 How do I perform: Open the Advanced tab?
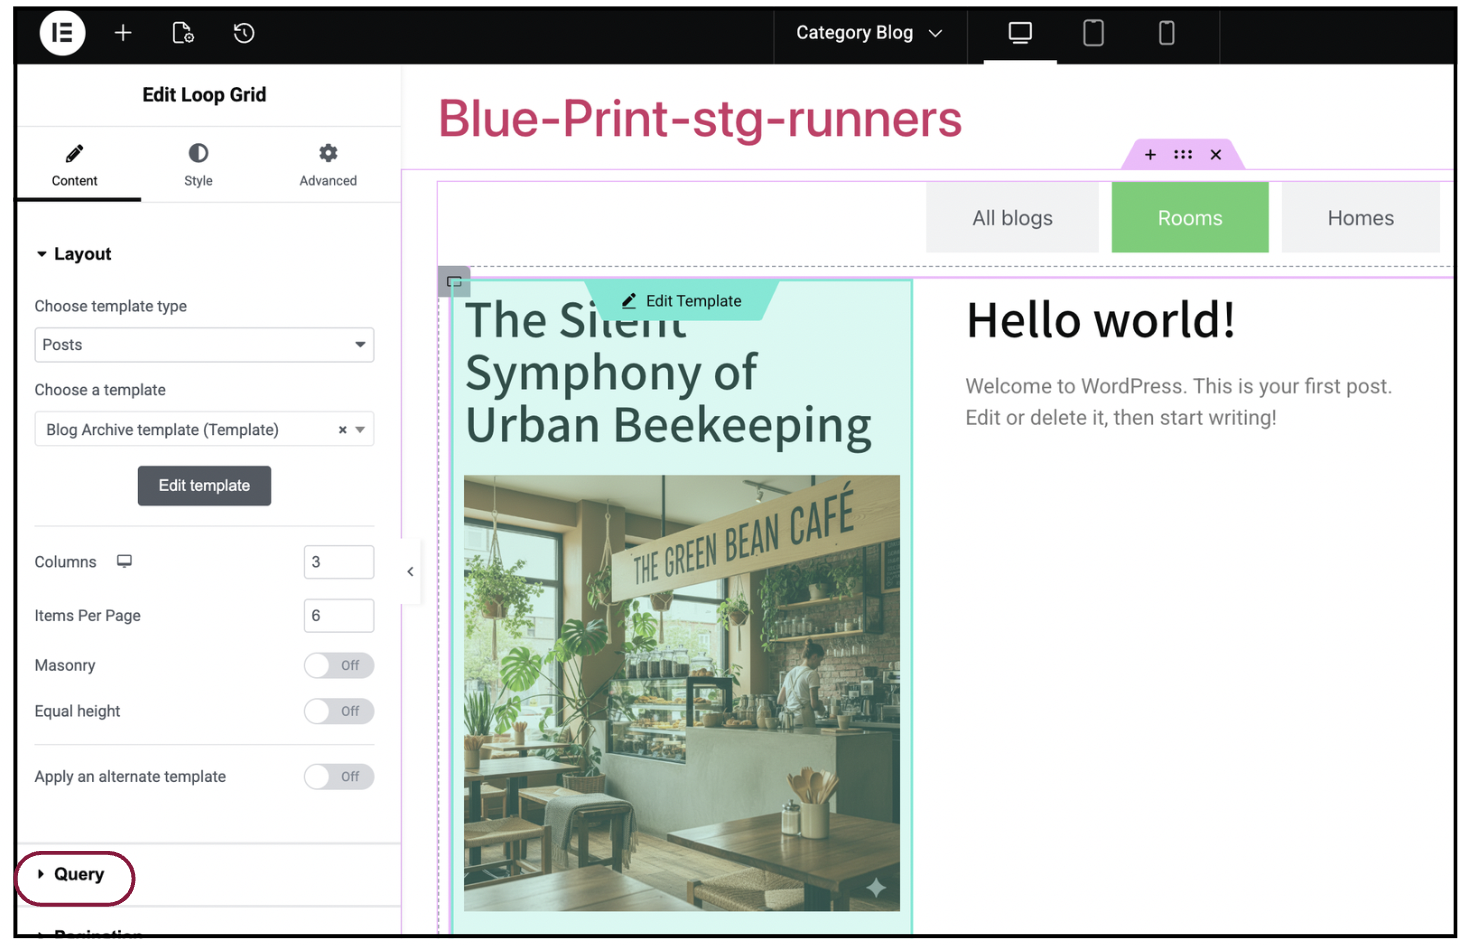click(328, 165)
